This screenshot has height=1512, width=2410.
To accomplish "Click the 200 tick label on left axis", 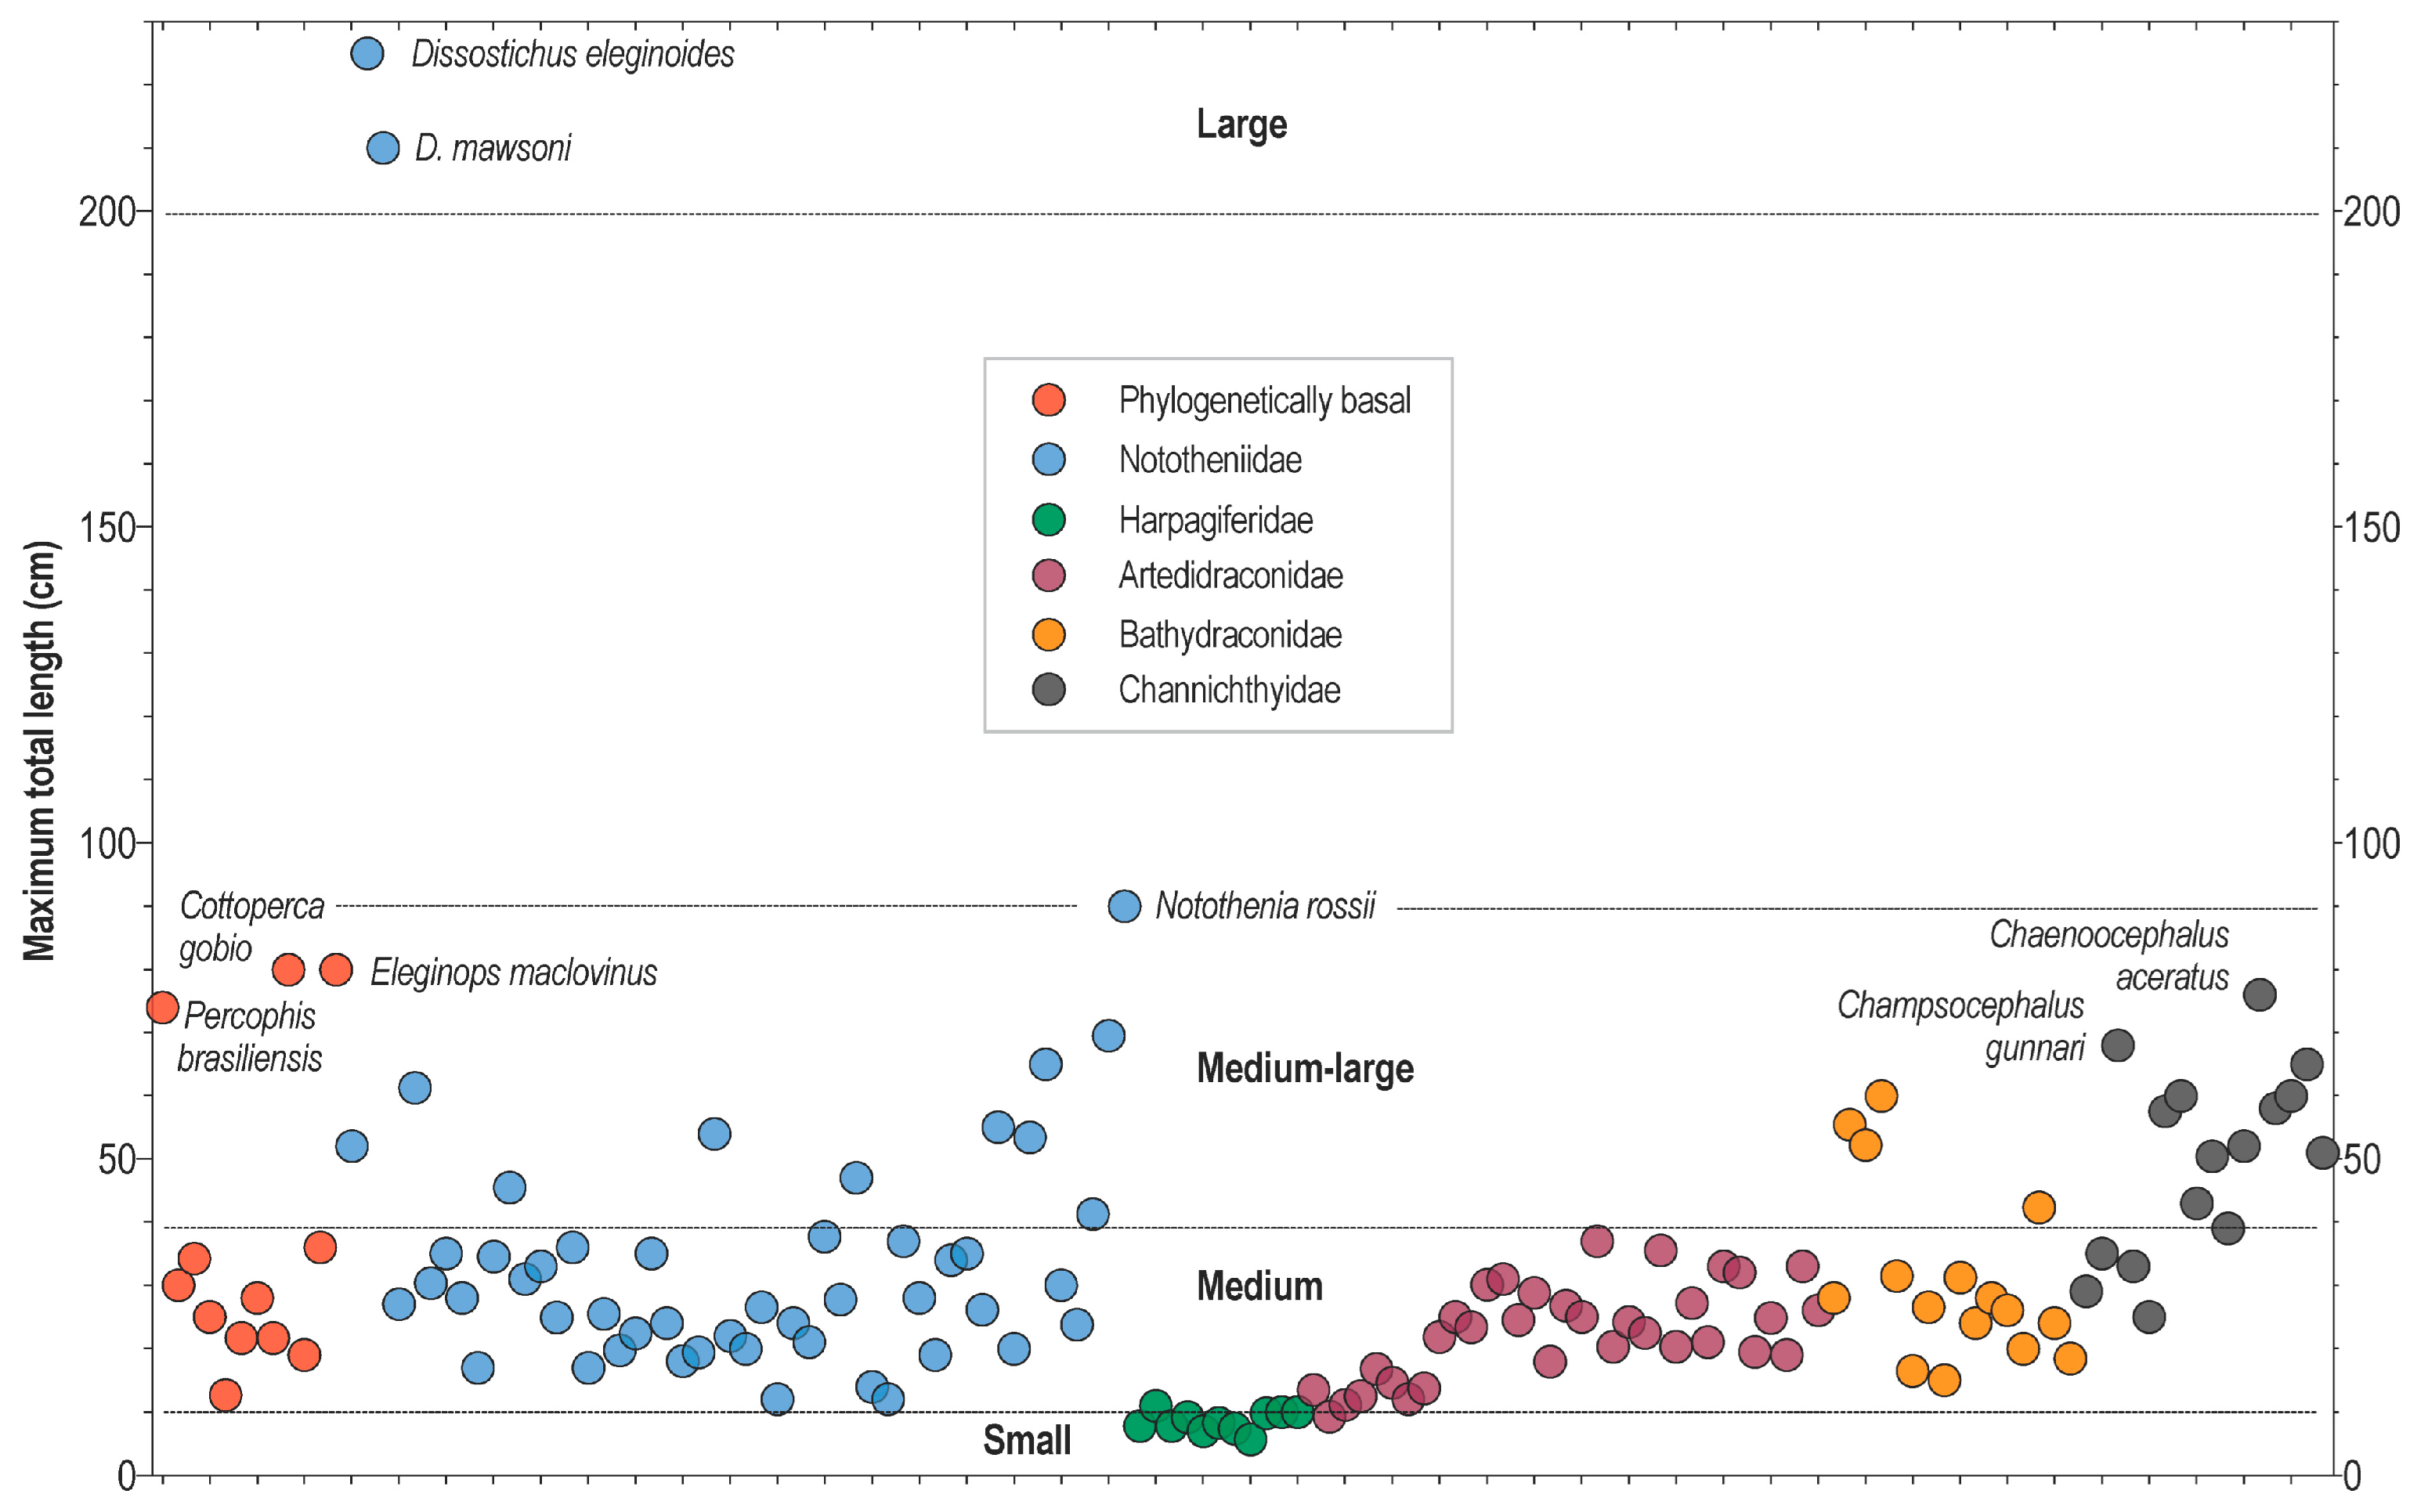I will (107, 212).
